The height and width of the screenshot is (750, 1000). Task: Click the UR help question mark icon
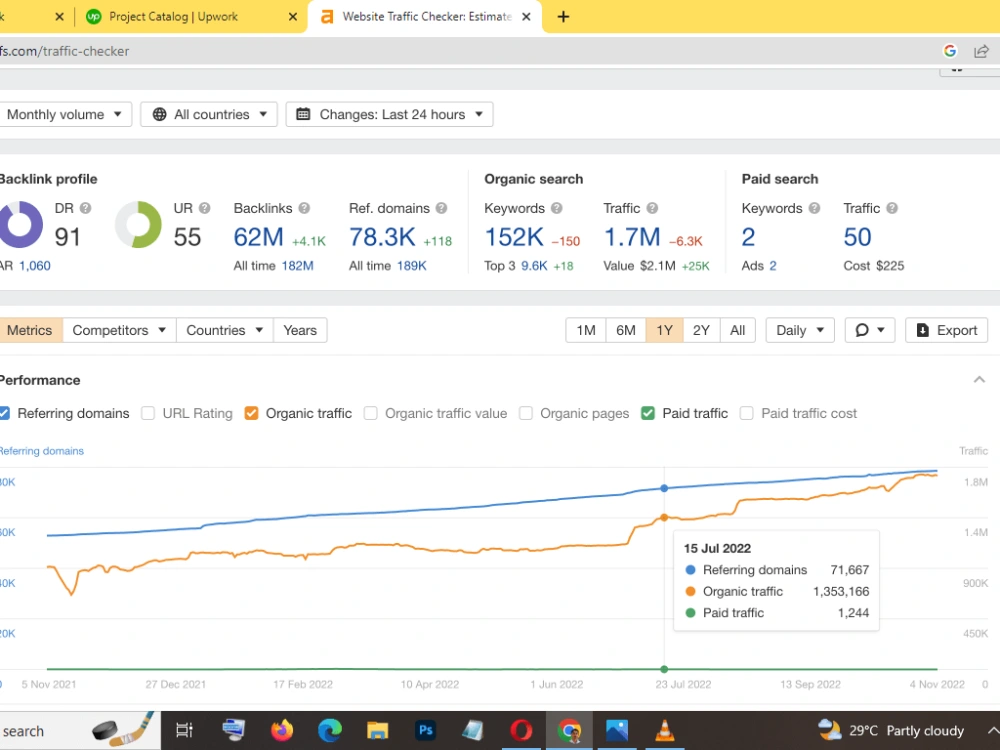coord(204,208)
